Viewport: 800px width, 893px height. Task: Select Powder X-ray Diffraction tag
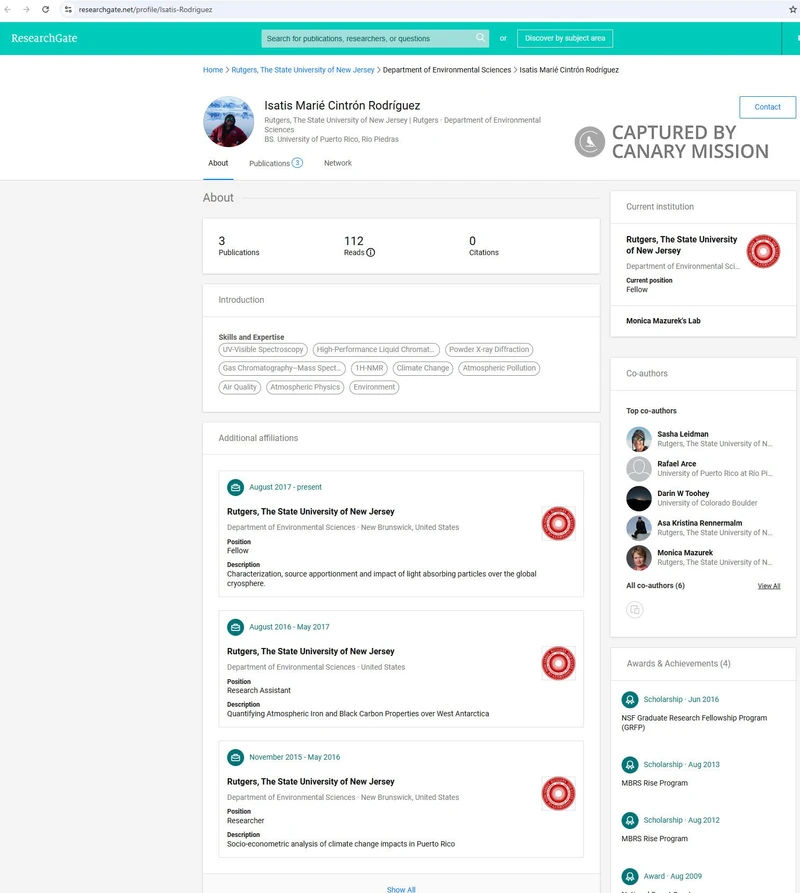489,350
